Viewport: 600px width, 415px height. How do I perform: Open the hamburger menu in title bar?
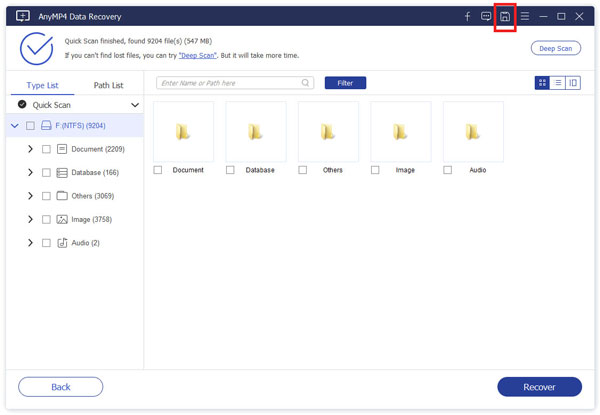524,17
